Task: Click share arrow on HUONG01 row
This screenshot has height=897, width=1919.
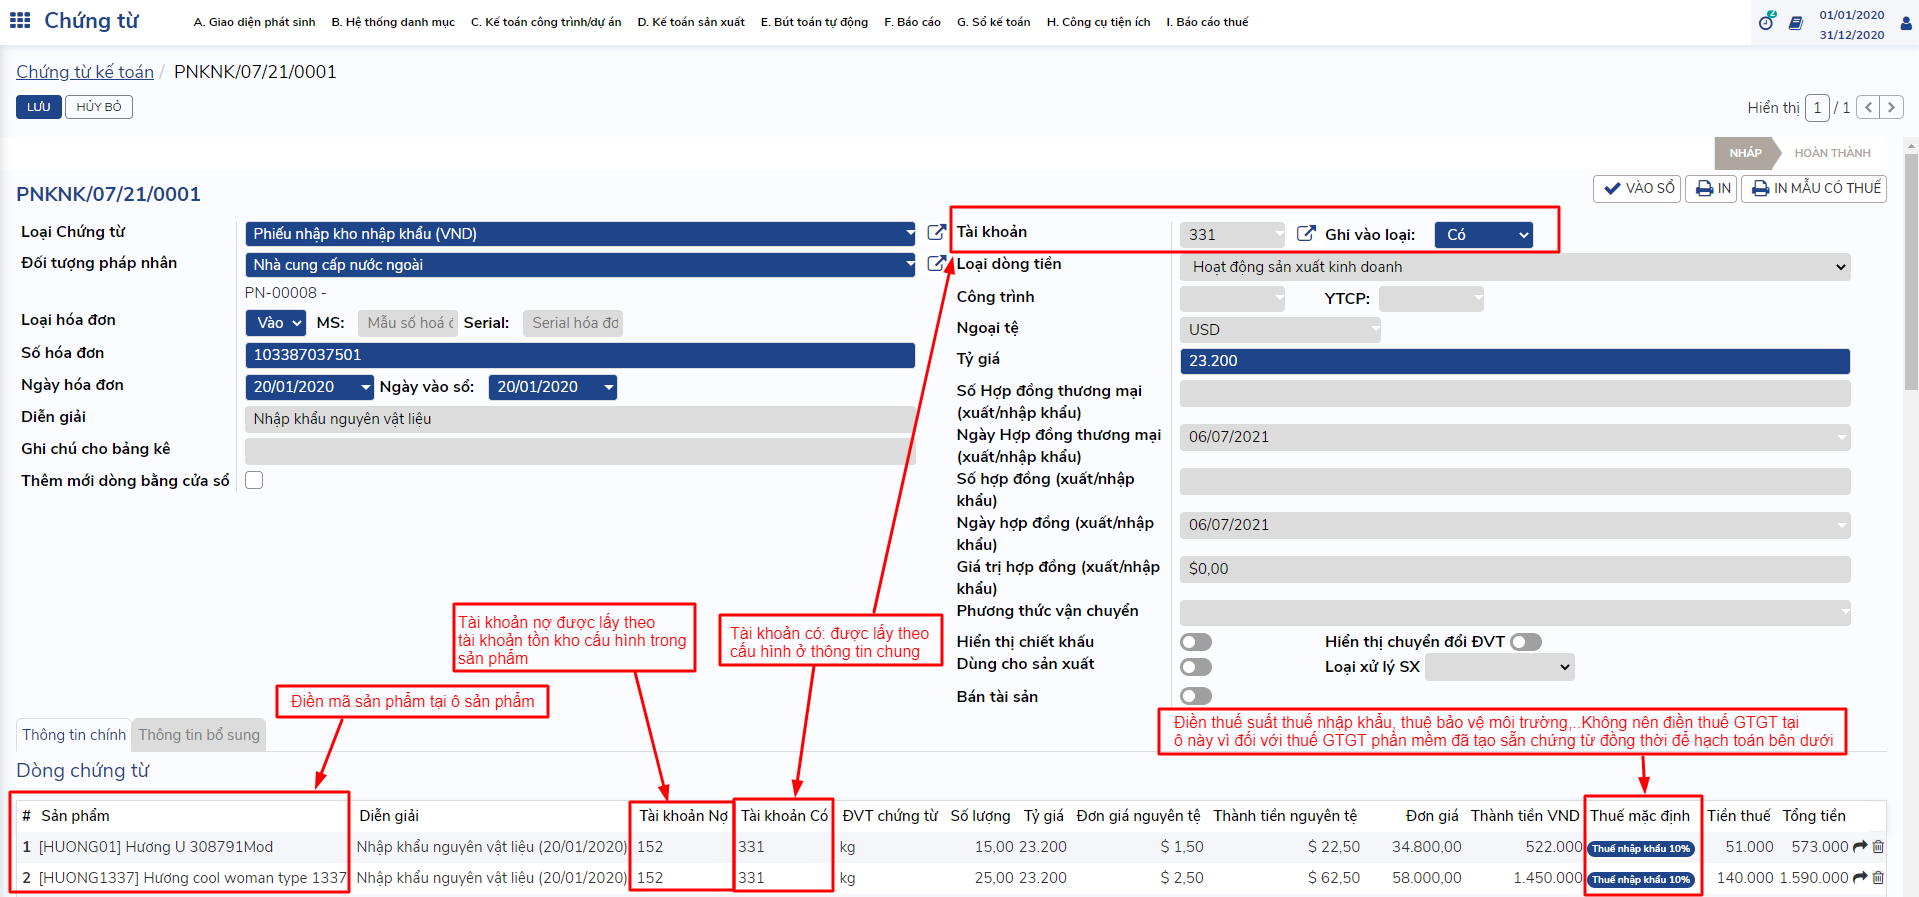Action: pyautogui.click(x=1860, y=846)
